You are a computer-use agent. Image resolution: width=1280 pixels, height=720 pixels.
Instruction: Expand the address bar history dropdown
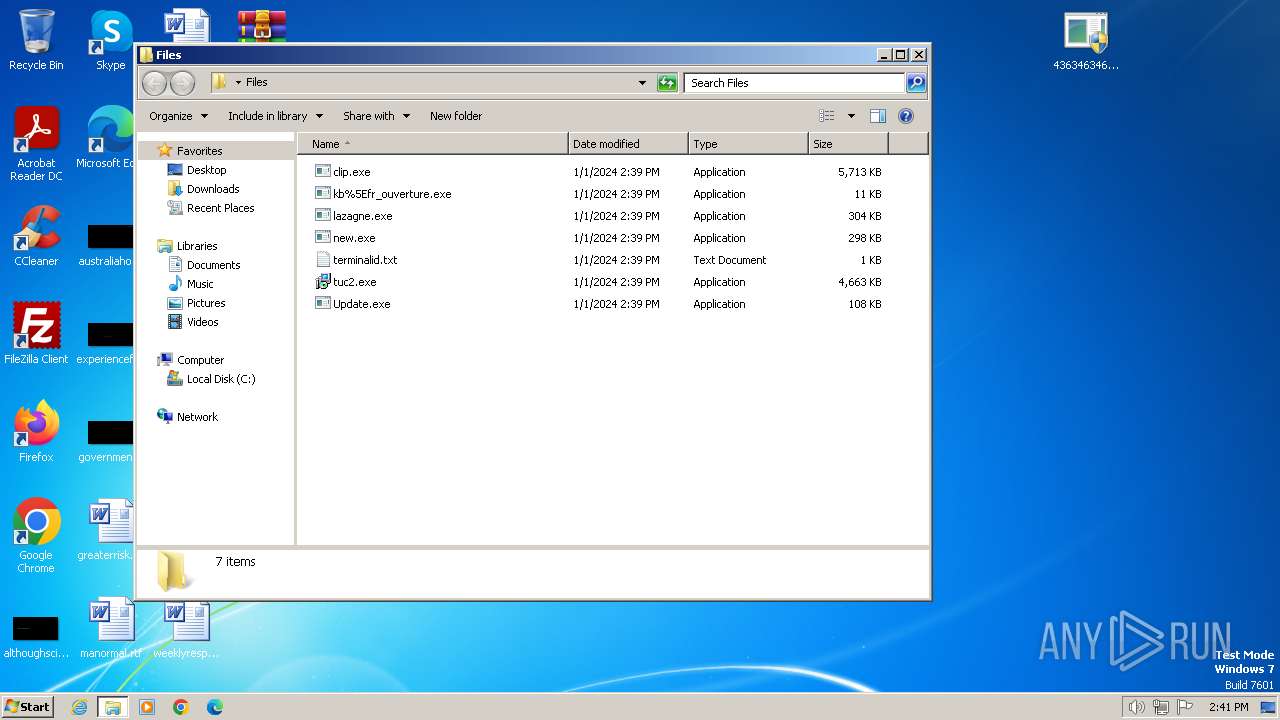[x=642, y=83]
